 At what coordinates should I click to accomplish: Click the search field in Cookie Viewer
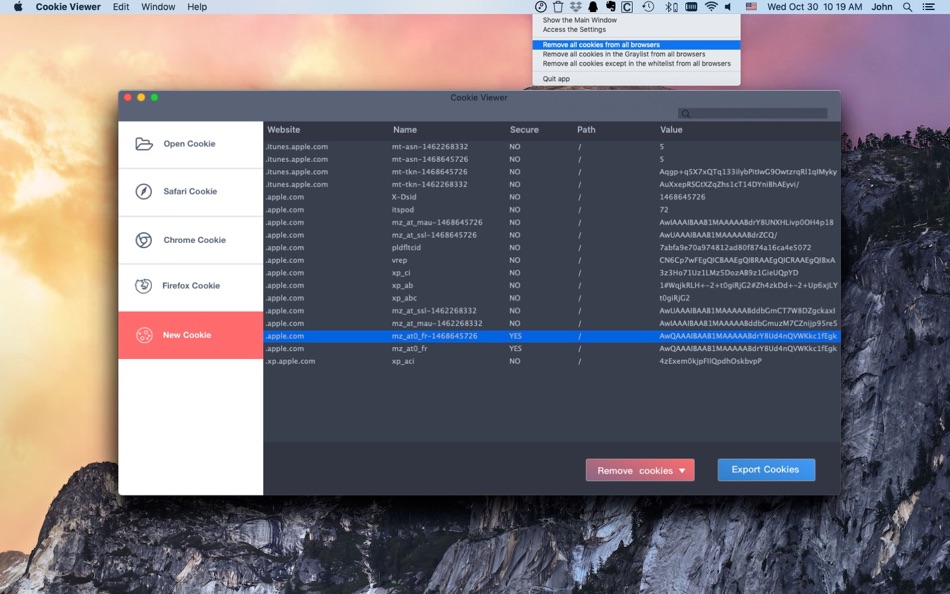[752, 113]
